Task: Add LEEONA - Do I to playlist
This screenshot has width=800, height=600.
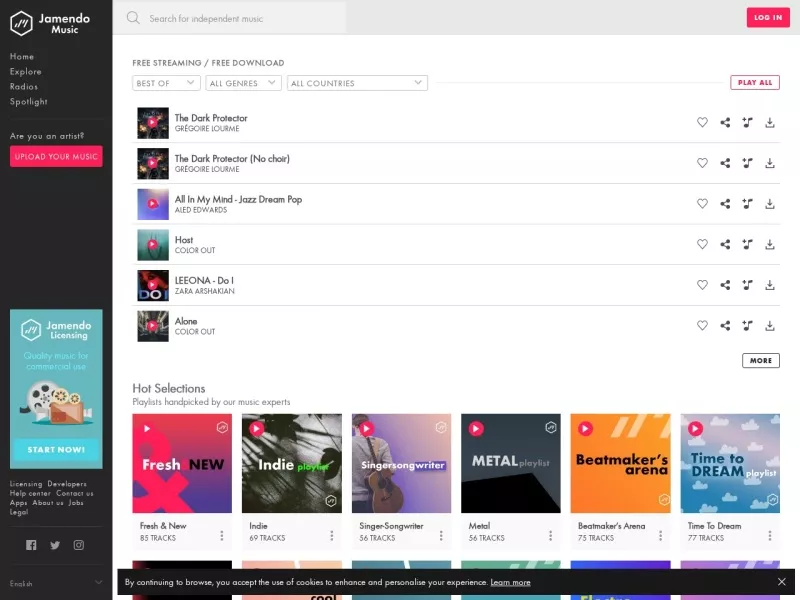Action: [747, 285]
